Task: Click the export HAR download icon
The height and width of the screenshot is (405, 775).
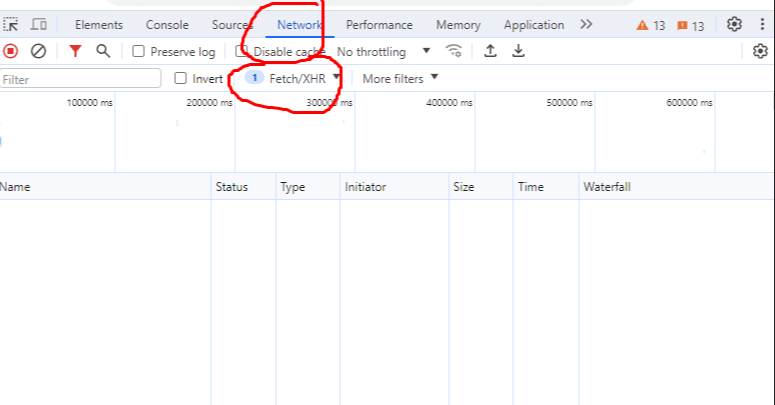Action: pyautogui.click(x=518, y=51)
